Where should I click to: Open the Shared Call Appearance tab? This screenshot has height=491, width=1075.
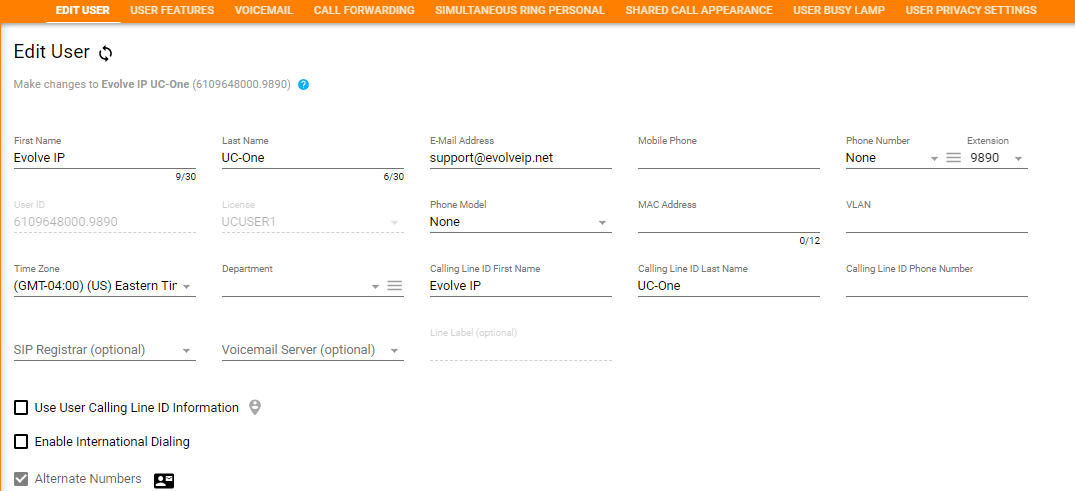click(x=699, y=10)
